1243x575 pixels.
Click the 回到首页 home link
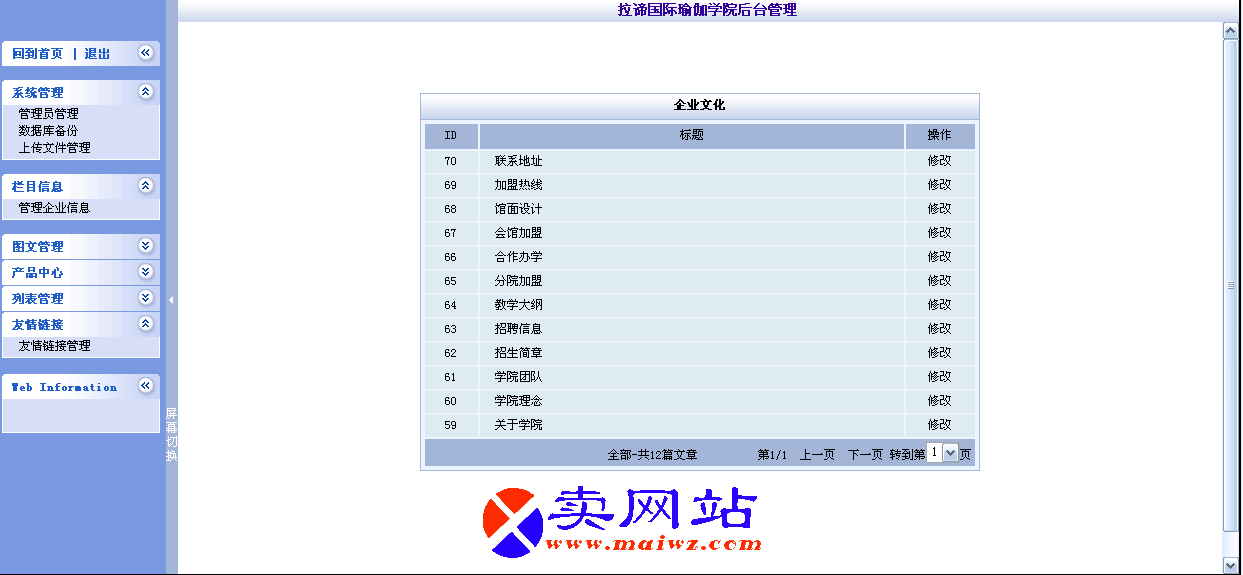coord(38,54)
